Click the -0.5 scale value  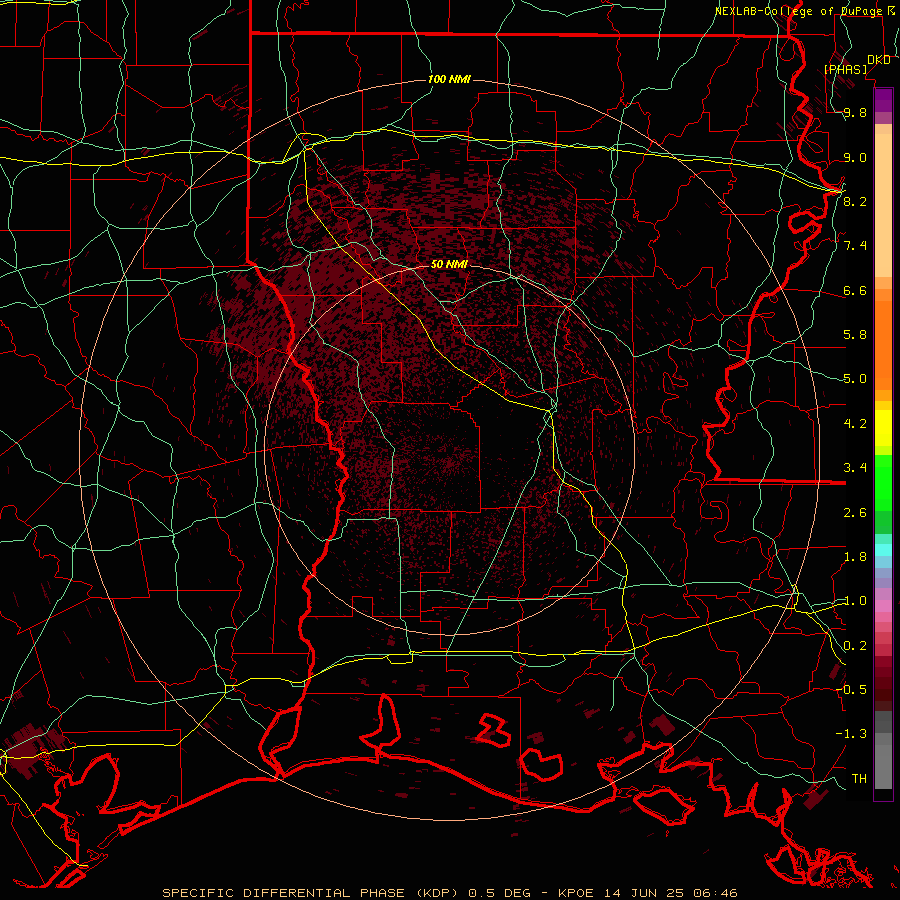(x=851, y=689)
